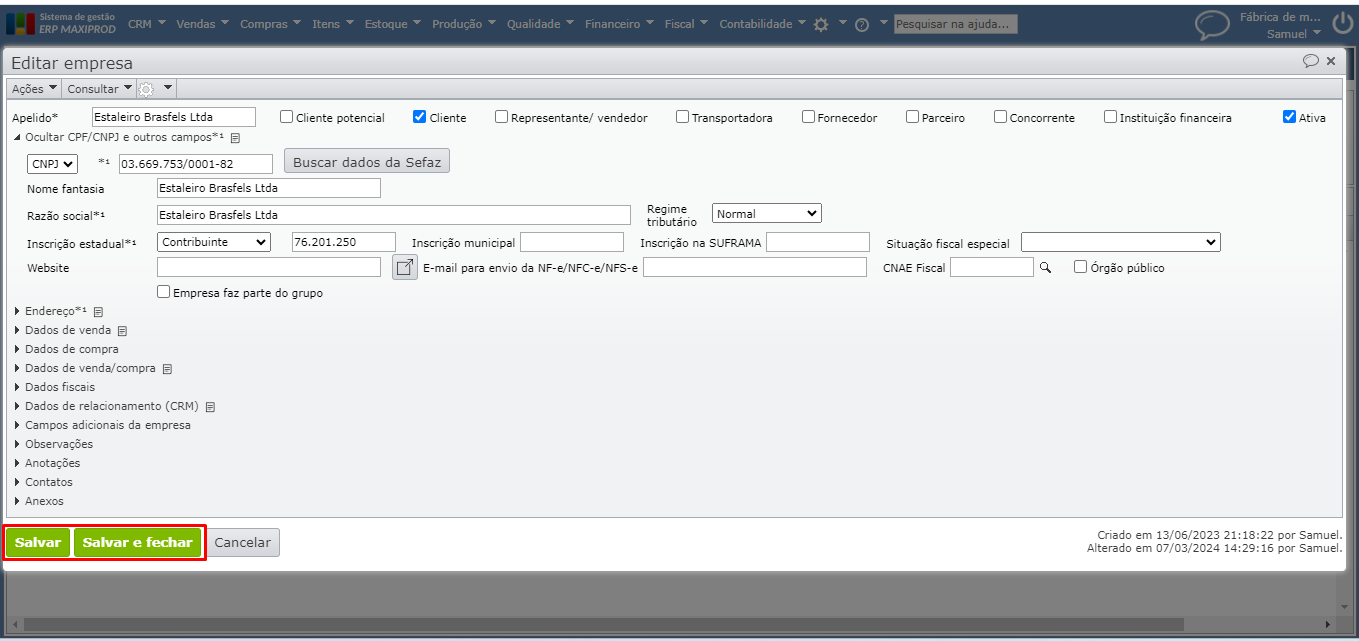The width and height of the screenshot is (1359, 641).
Task: Open the Situação fiscal especial dropdown
Action: point(1120,242)
